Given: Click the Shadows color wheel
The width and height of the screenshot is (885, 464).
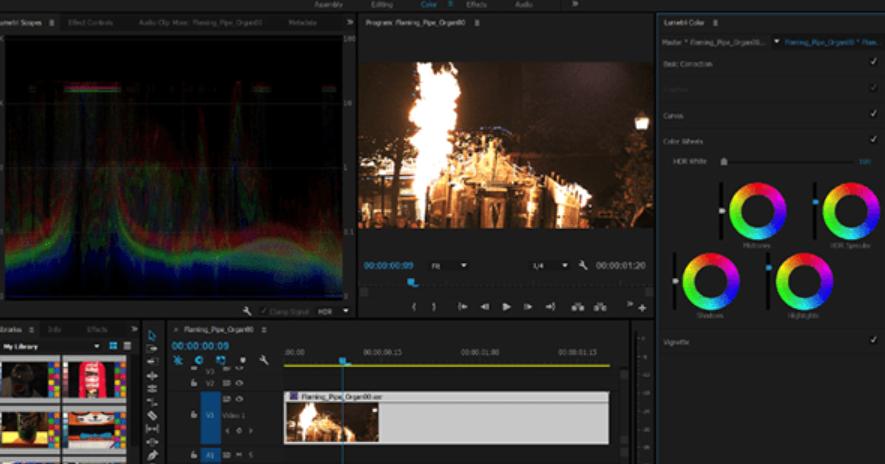Looking at the screenshot, I should (x=711, y=281).
